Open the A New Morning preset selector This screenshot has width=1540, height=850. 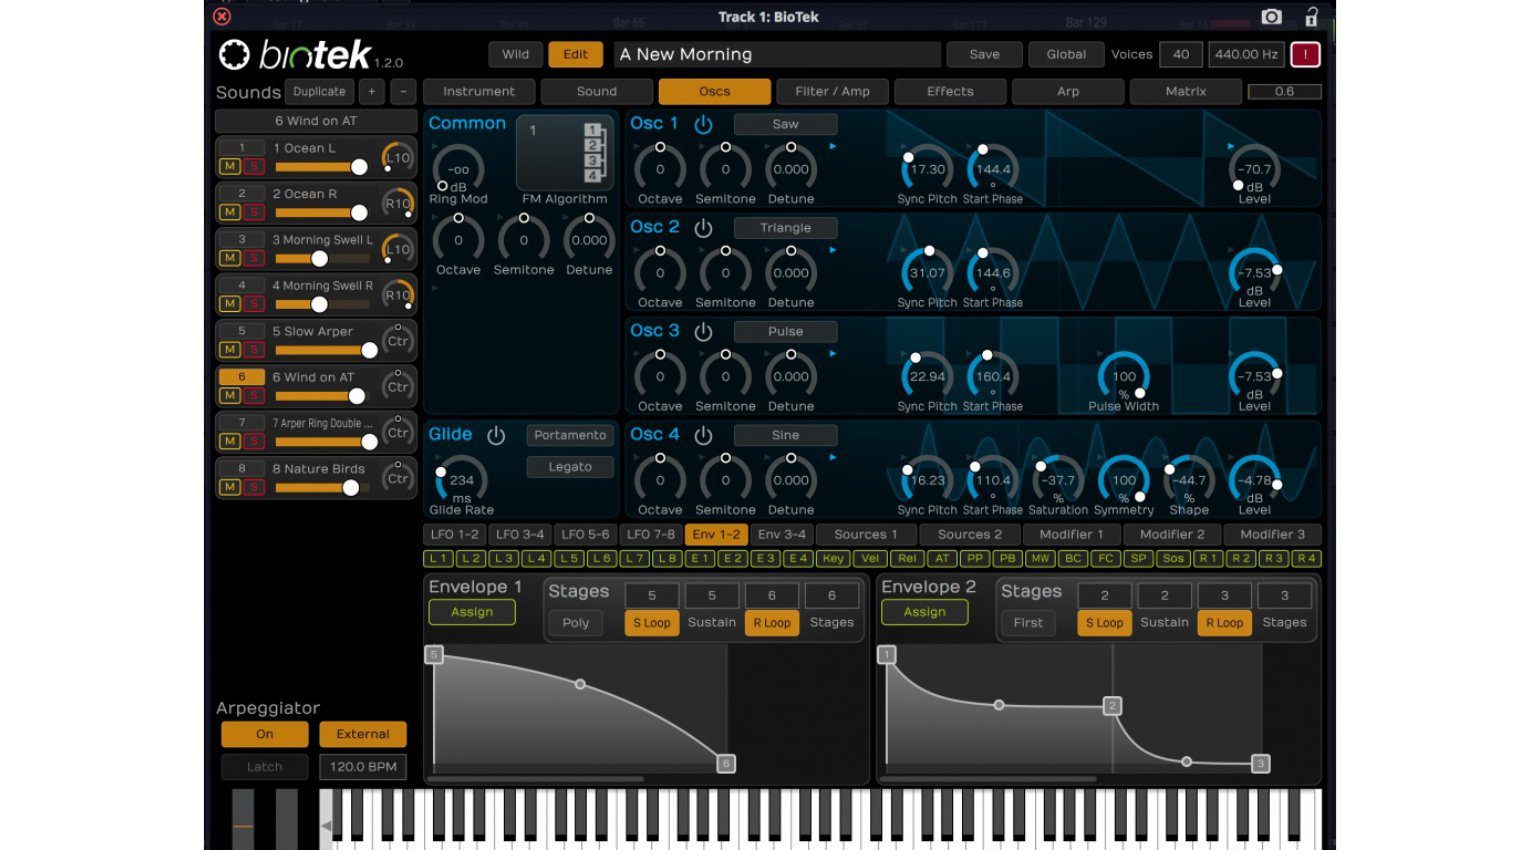pos(777,55)
